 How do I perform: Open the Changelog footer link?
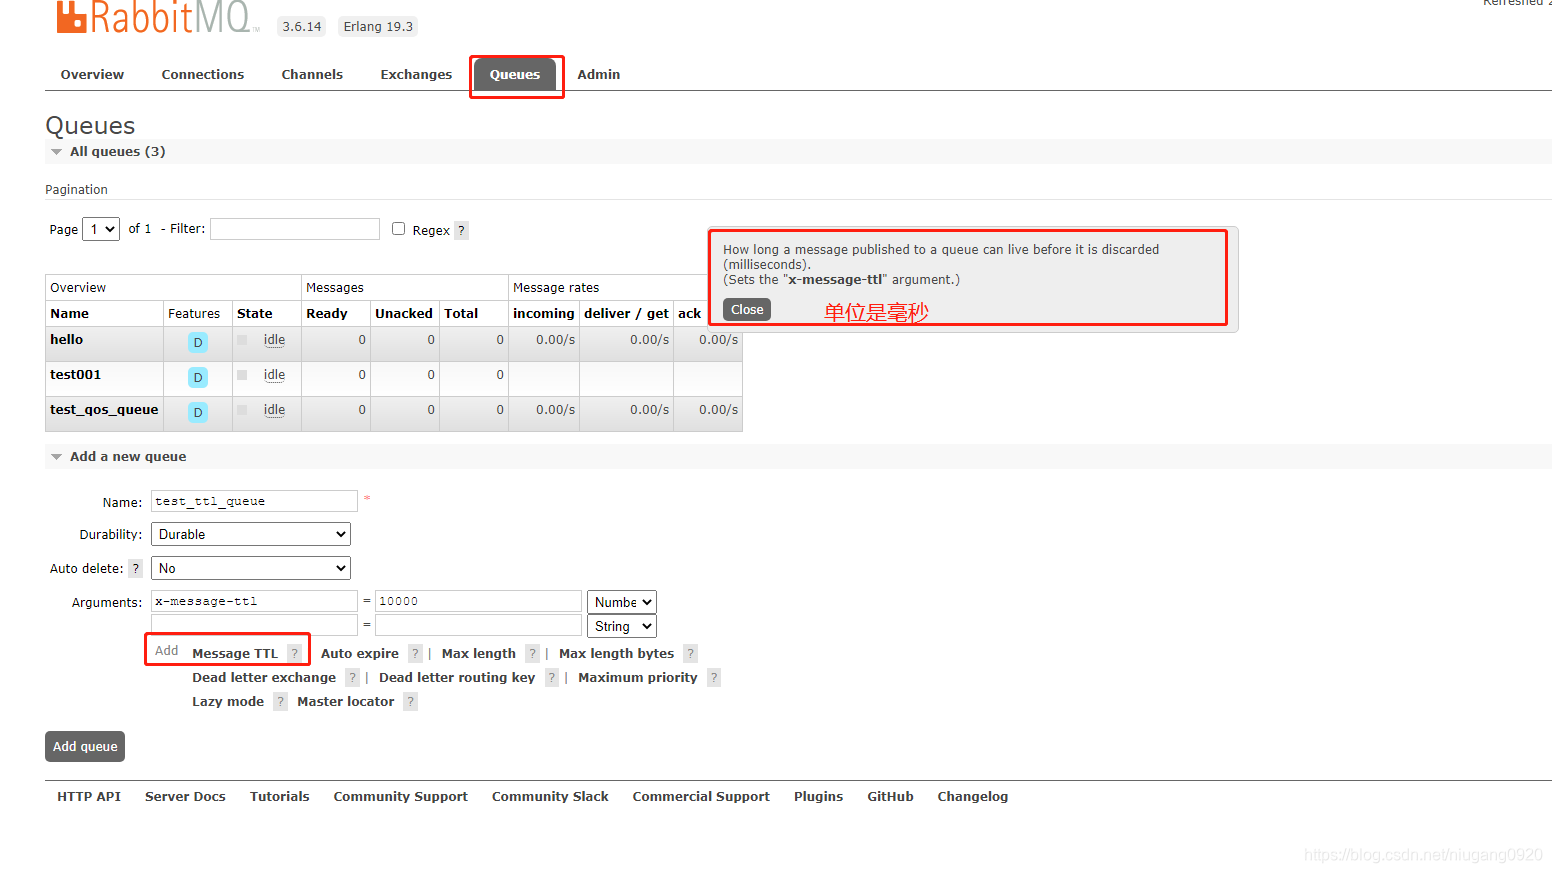click(x=973, y=797)
